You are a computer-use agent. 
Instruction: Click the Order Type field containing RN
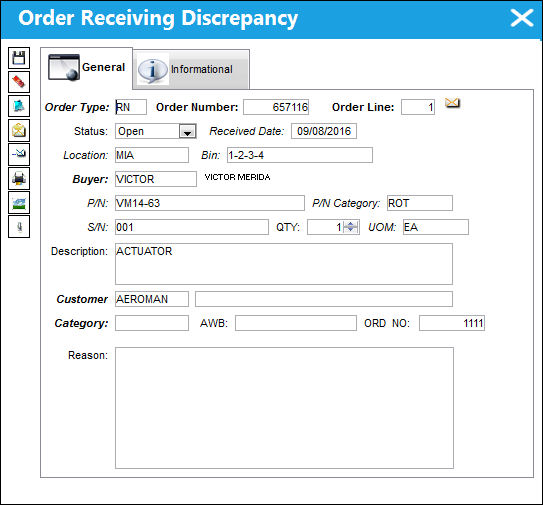coord(131,107)
